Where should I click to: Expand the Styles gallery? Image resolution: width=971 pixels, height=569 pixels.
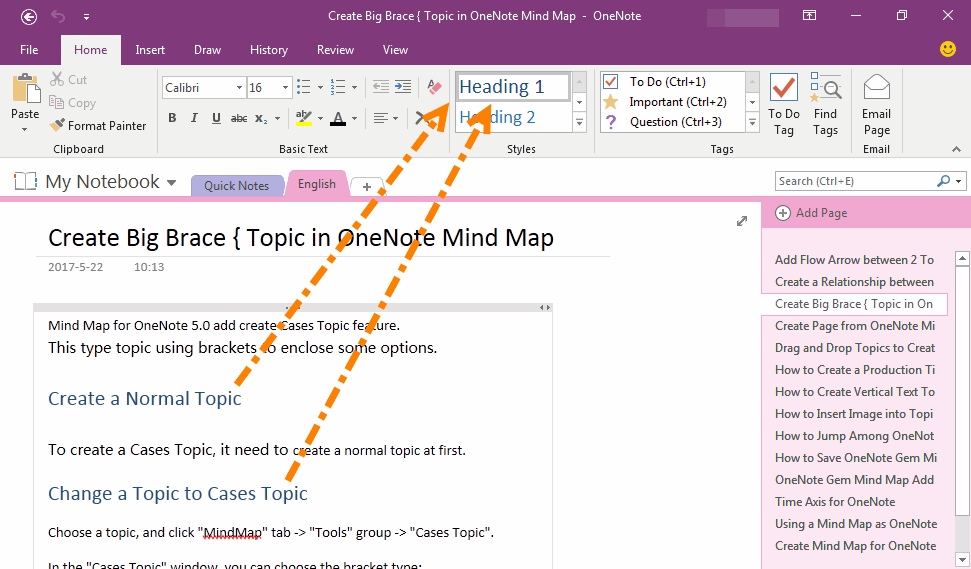(580, 122)
